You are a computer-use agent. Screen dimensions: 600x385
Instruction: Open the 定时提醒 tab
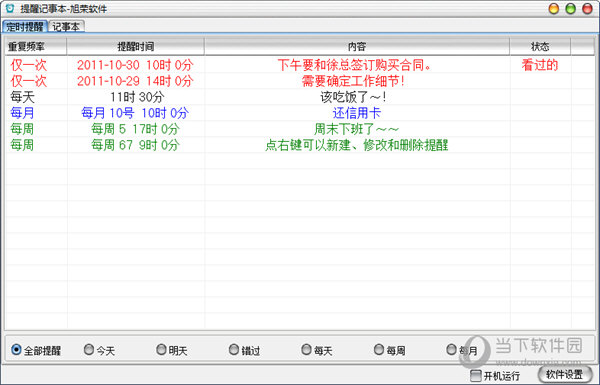click(25, 27)
